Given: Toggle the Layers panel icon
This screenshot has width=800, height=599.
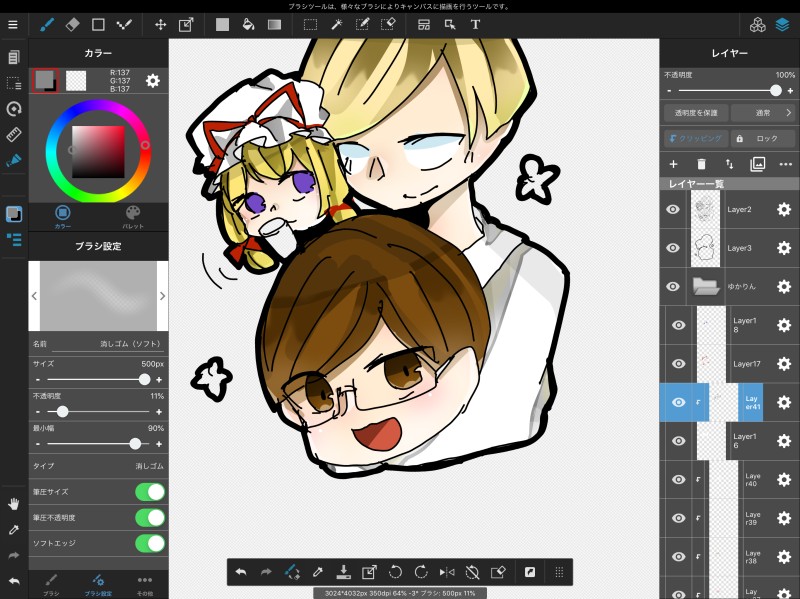Looking at the screenshot, I should (x=783, y=24).
